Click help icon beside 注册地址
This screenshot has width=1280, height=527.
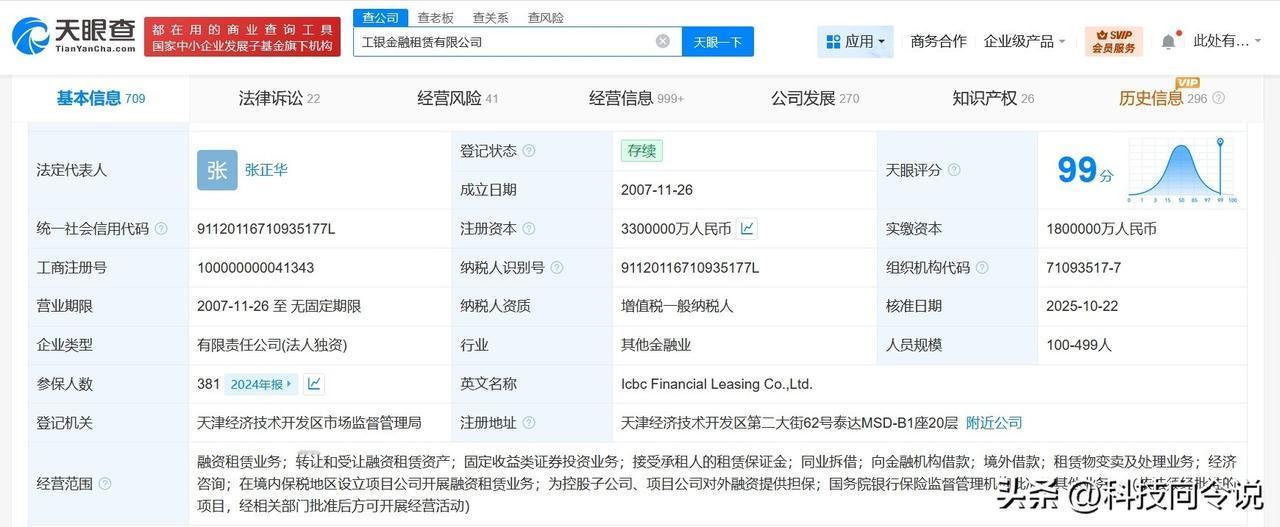[x=529, y=423]
